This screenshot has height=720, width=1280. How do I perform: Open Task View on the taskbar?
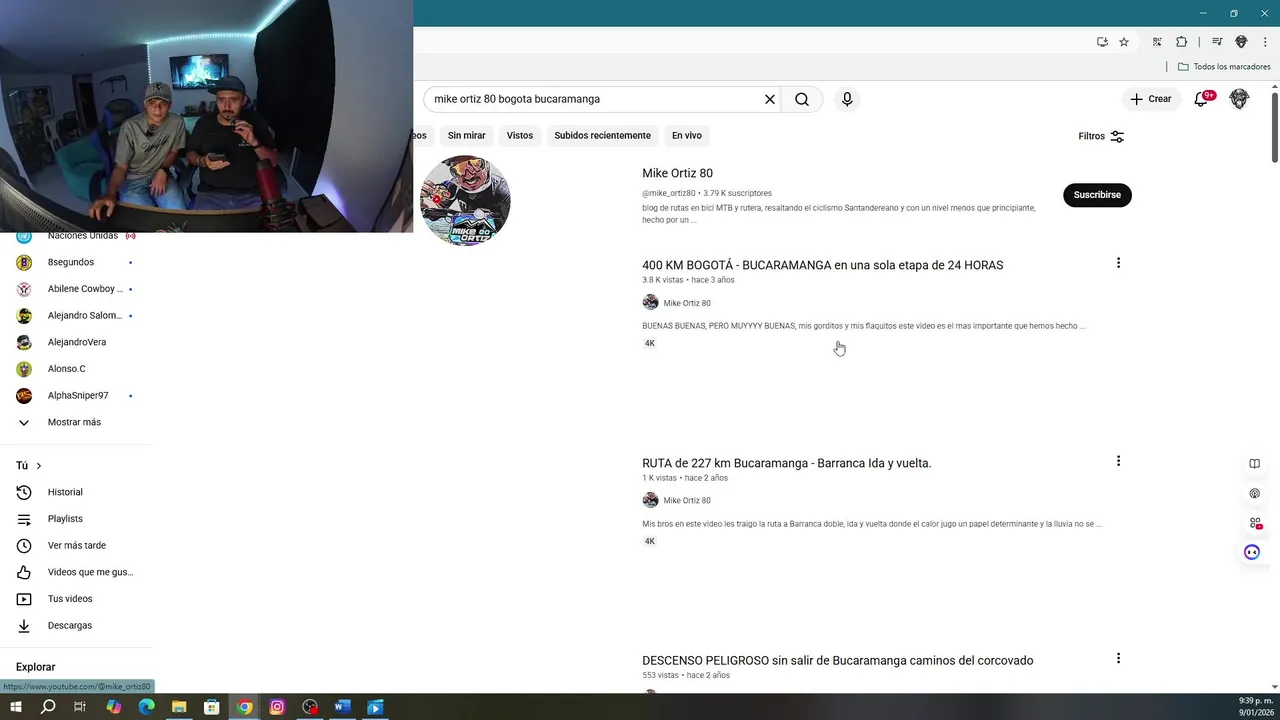click(x=80, y=707)
